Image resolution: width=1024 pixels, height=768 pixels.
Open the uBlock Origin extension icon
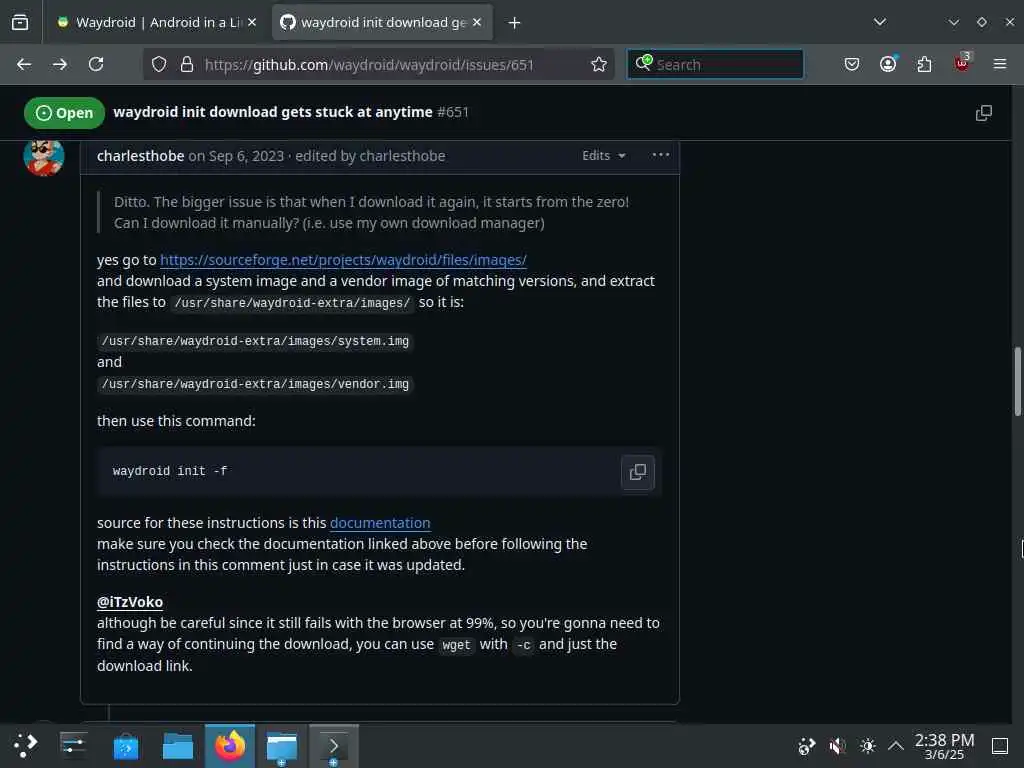coord(962,63)
